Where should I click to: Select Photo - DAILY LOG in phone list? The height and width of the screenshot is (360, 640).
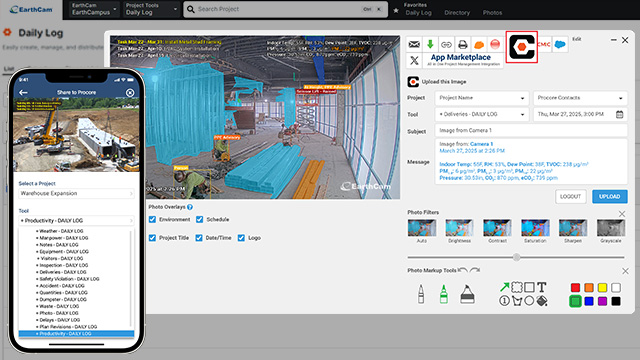[x=59, y=313]
